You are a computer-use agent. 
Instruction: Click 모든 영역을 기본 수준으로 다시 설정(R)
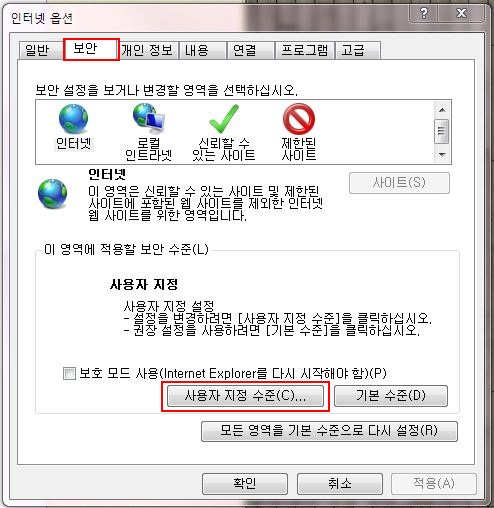329,431
